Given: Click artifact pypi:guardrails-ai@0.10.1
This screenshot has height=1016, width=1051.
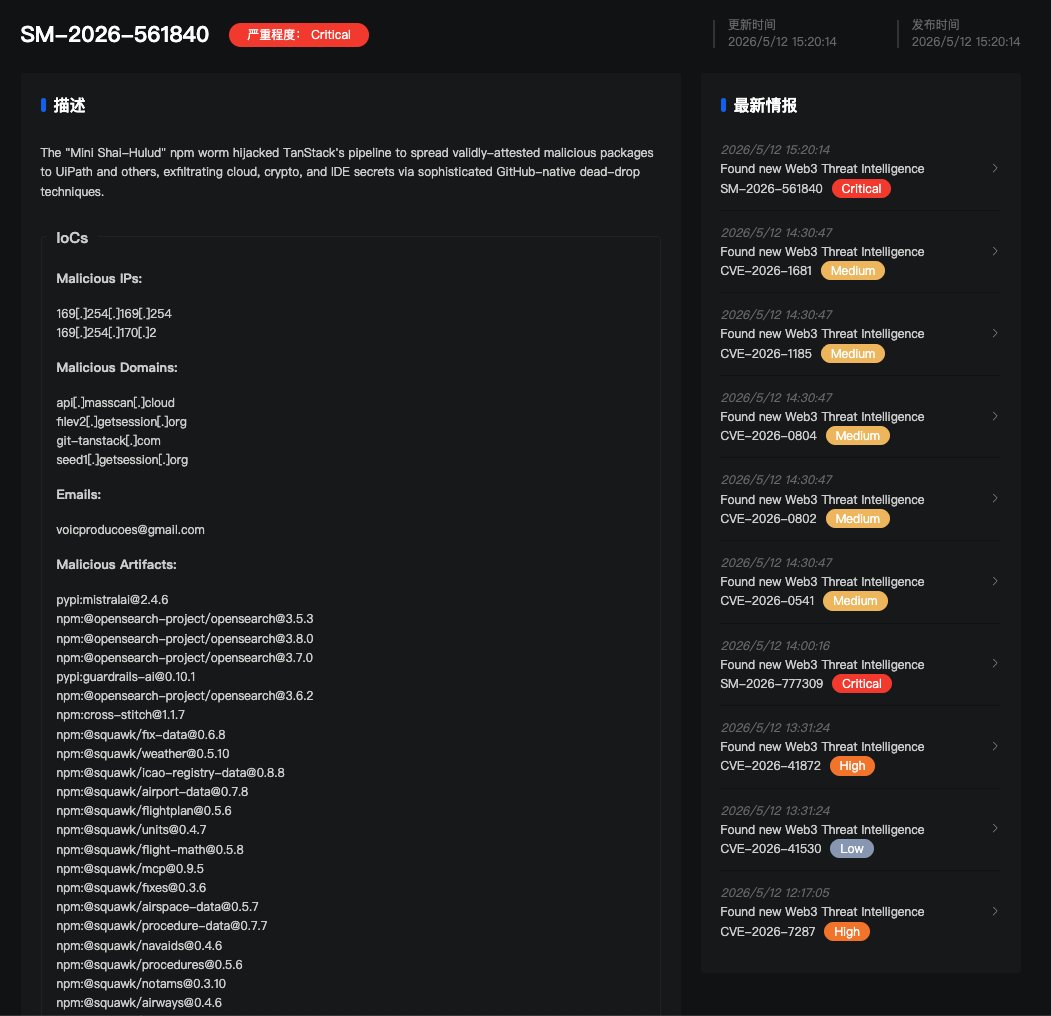Looking at the screenshot, I should pos(126,677).
